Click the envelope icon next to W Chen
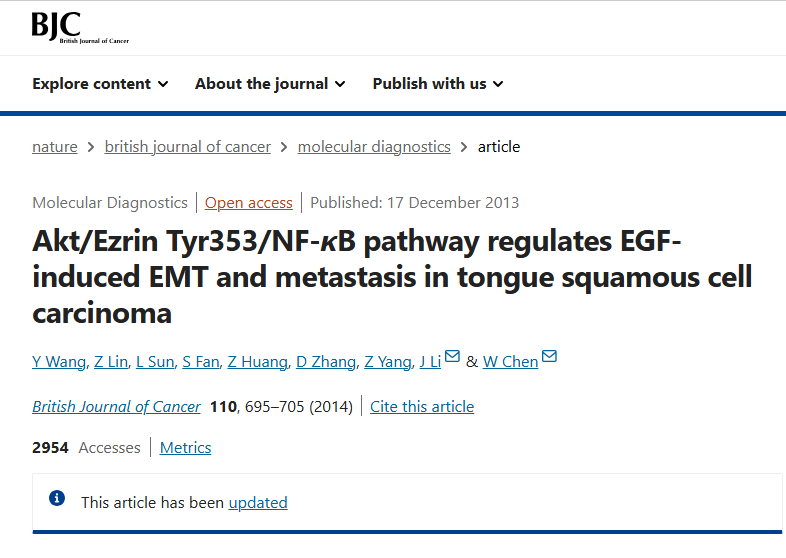 pyautogui.click(x=549, y=356)
